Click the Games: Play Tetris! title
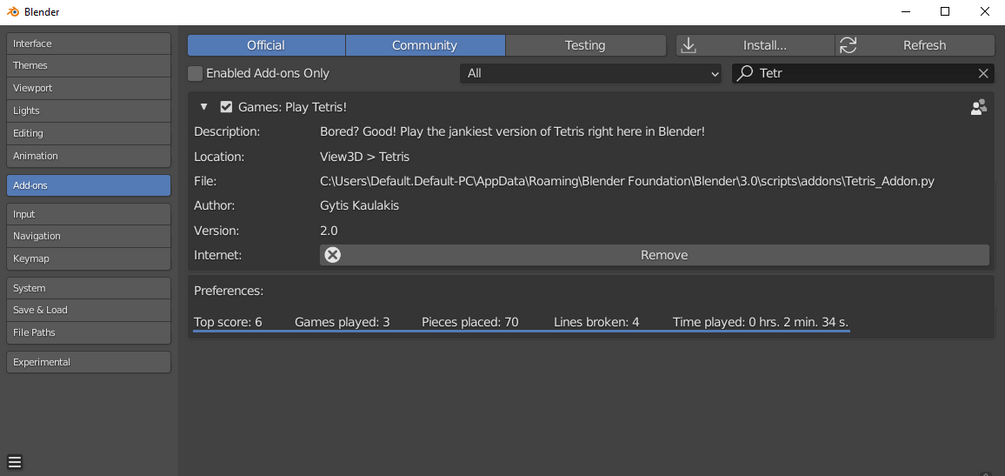 [292, 107]
